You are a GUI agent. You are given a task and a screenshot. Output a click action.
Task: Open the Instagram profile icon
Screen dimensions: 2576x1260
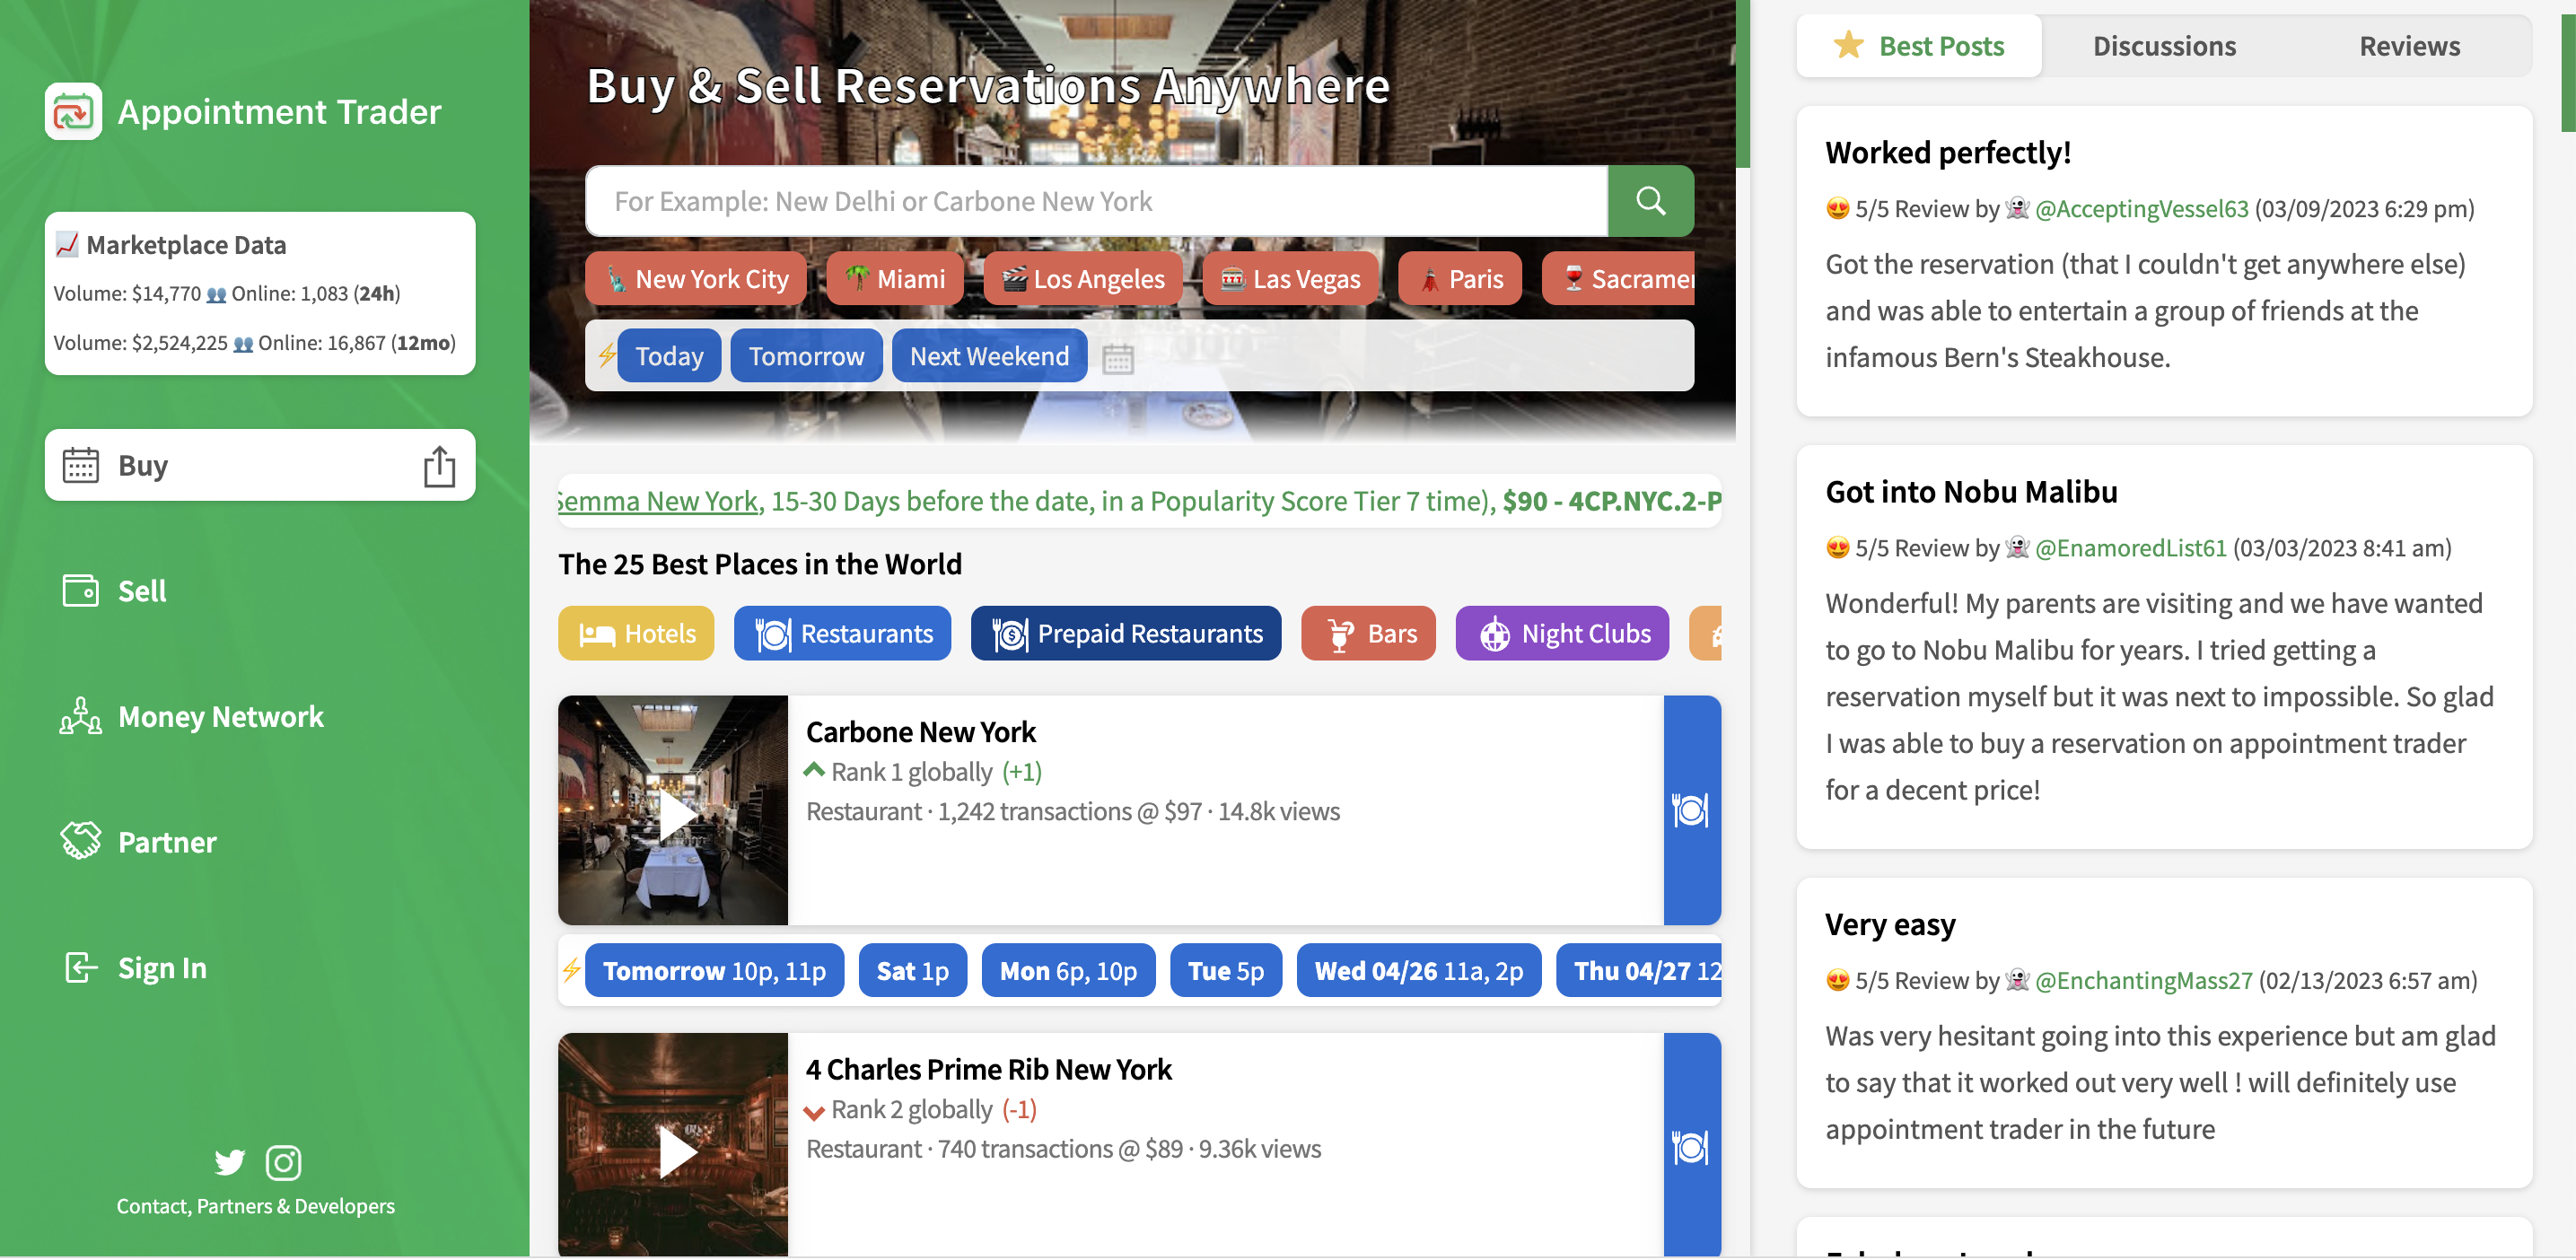283,1162
